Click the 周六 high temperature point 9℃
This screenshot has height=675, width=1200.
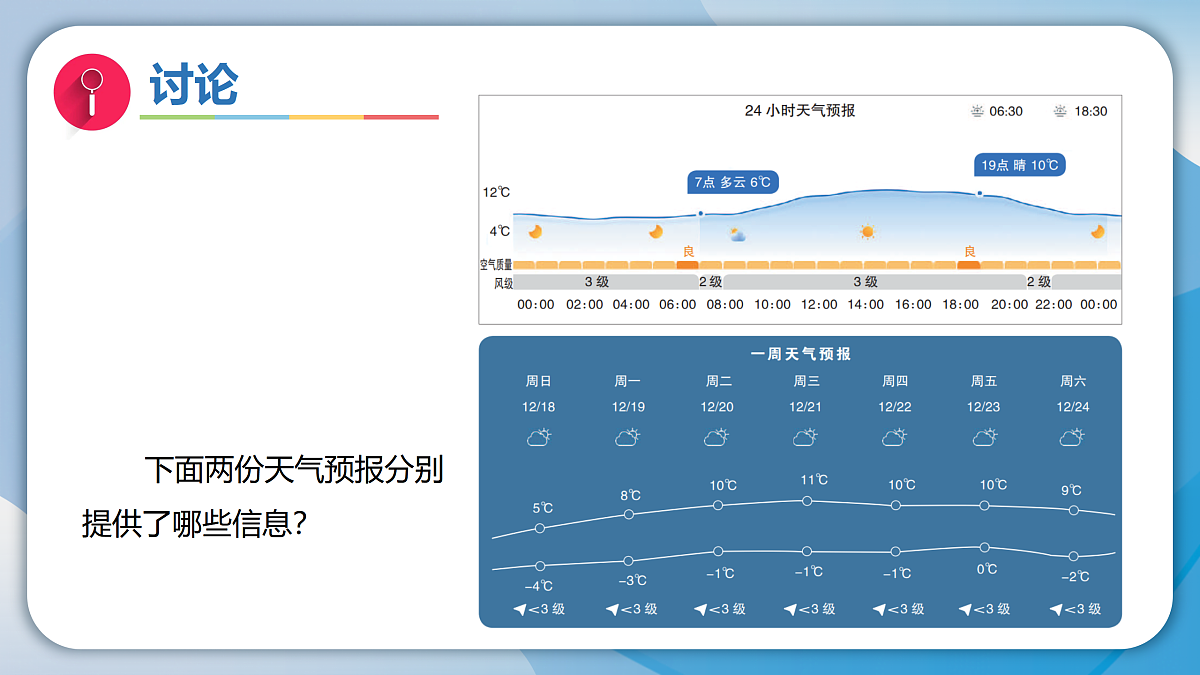tap(1074, 510)
